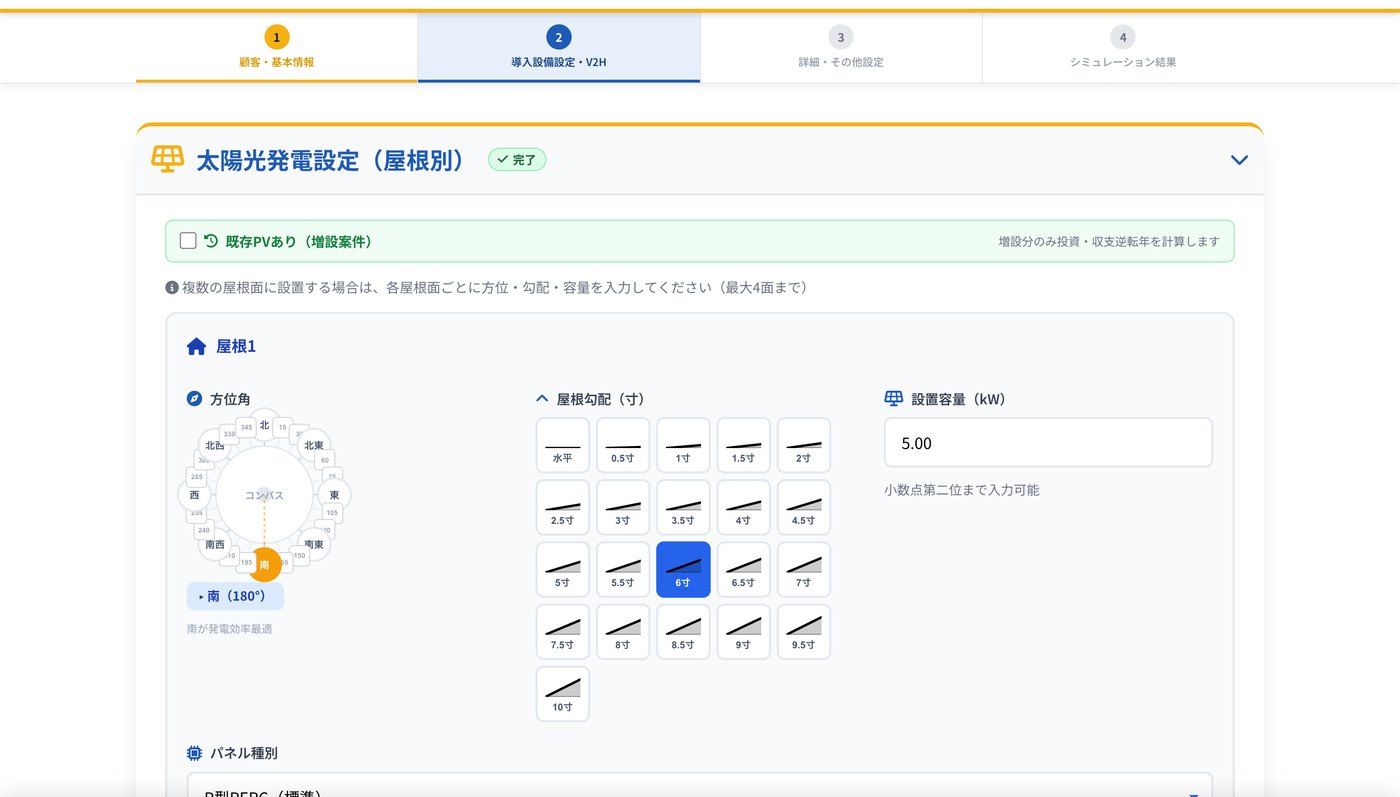Select the 3.5寸 roof pitch tile
The width and height of the screenshot is (1400, 797).
(683, 507)
